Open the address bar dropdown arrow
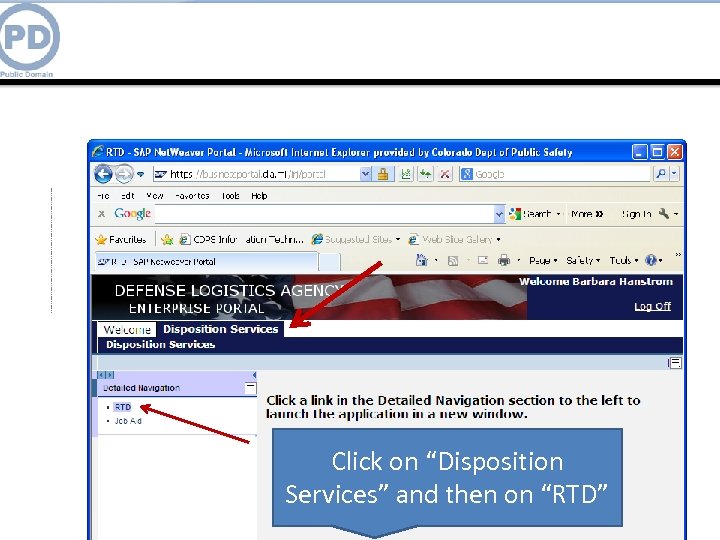 point(365,174)
